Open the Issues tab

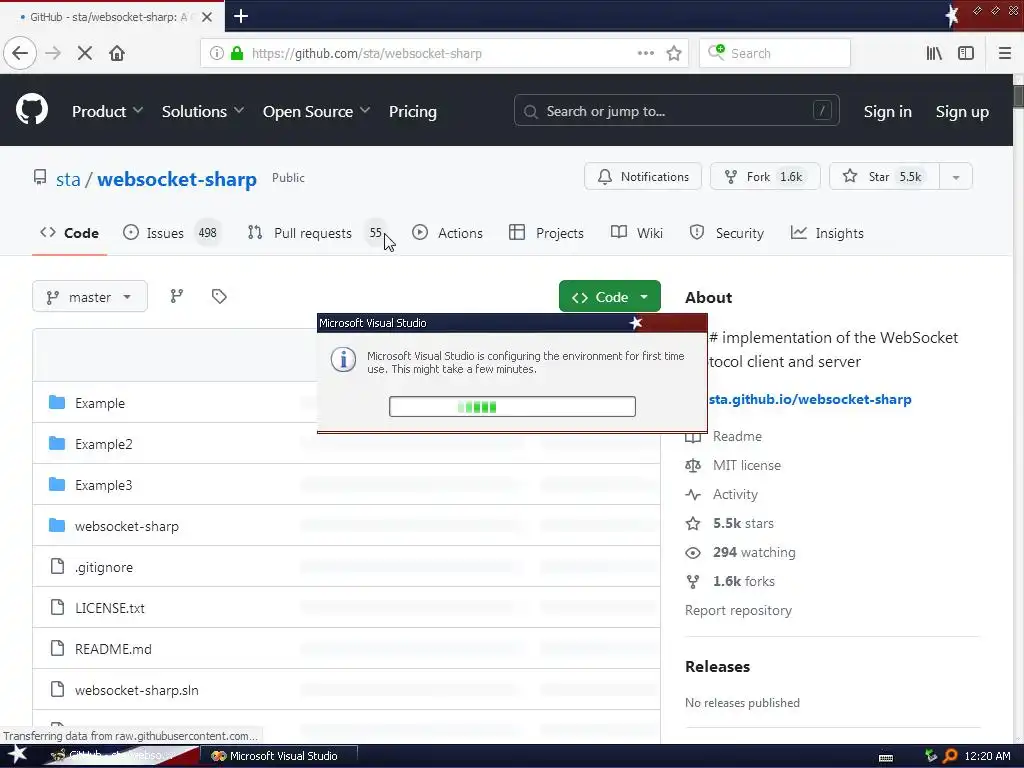click(172, 233)
